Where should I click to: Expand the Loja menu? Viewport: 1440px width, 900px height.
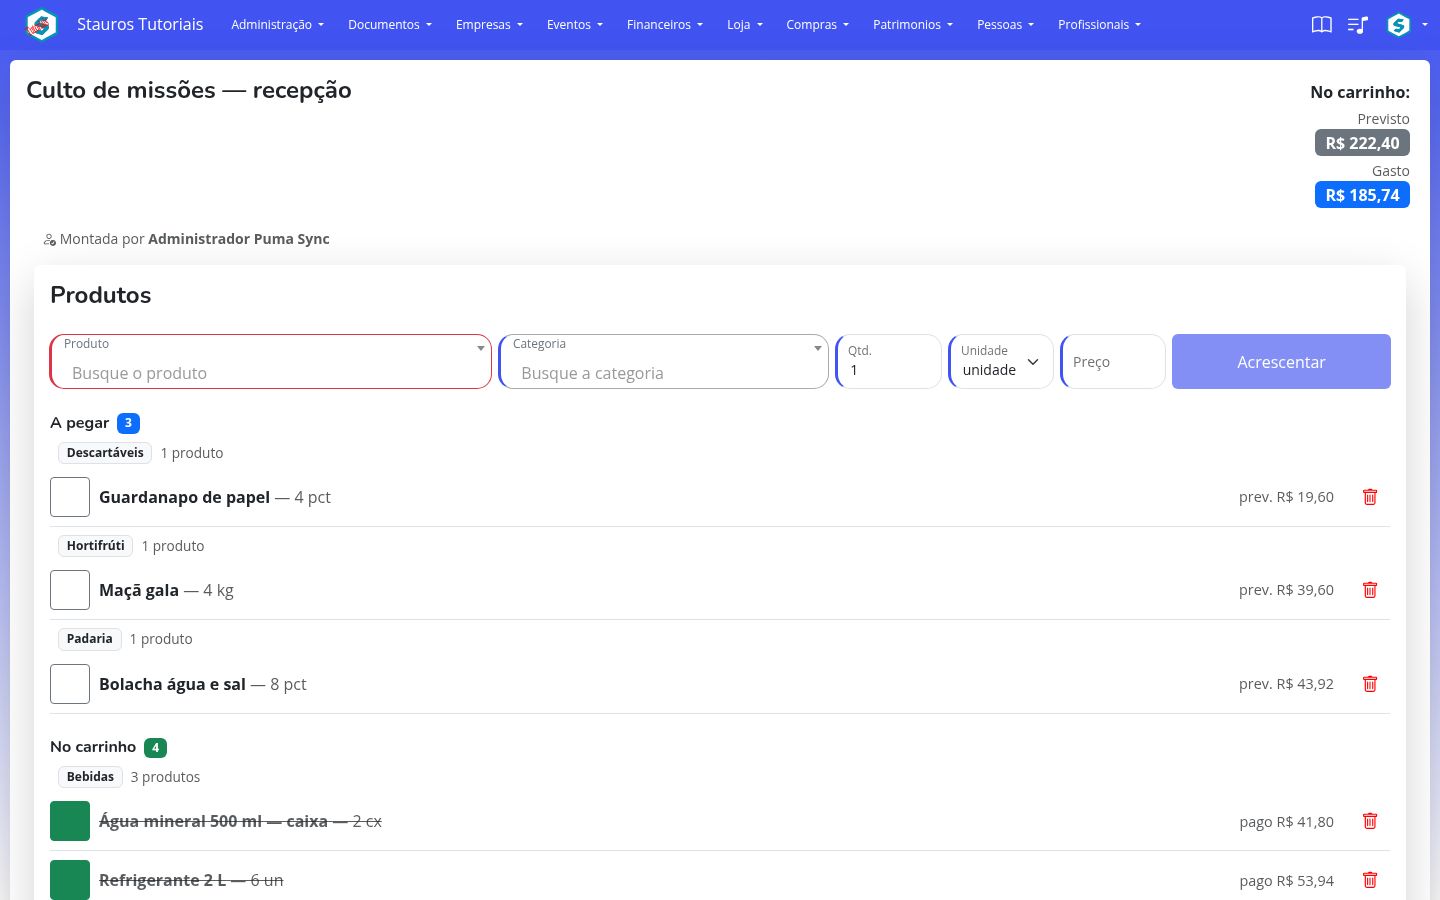[744, 25]
